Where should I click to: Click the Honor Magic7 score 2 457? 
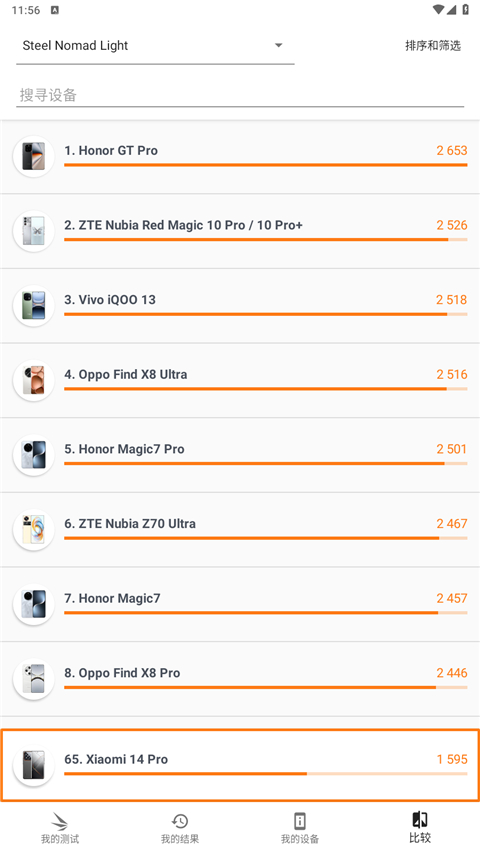[452, 598]
